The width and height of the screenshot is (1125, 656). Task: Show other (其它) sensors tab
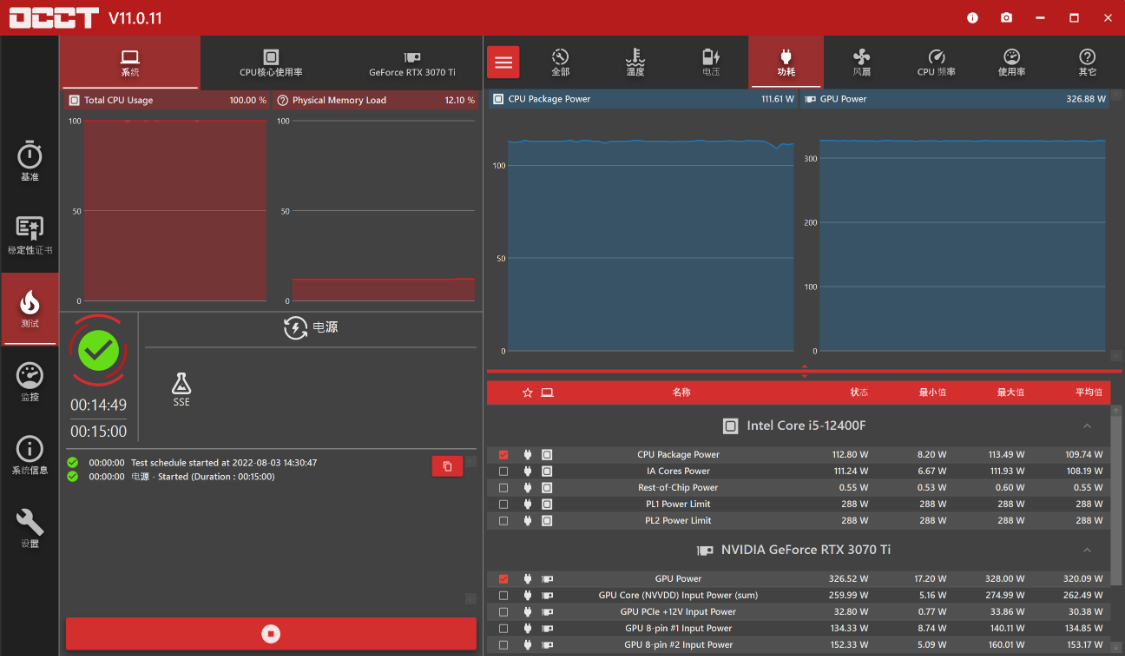(1087, 62)
